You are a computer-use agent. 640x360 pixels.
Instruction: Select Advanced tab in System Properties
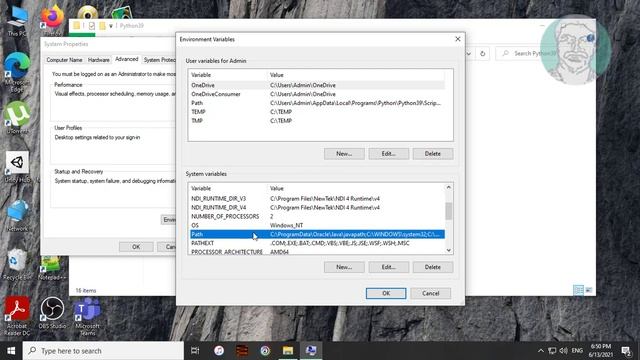click(x=127, y=59)
